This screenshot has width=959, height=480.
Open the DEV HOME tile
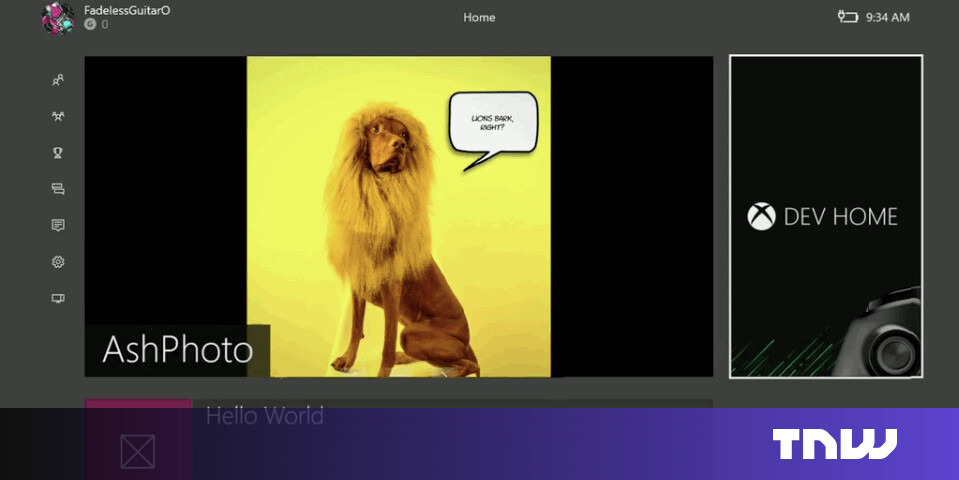826,216
